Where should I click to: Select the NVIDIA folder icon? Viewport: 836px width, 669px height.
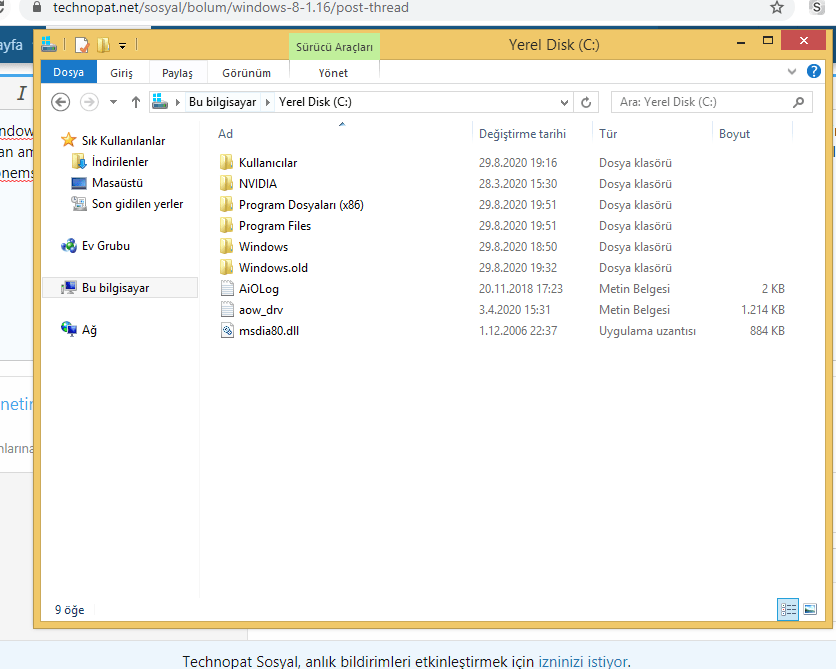[227, 183]
